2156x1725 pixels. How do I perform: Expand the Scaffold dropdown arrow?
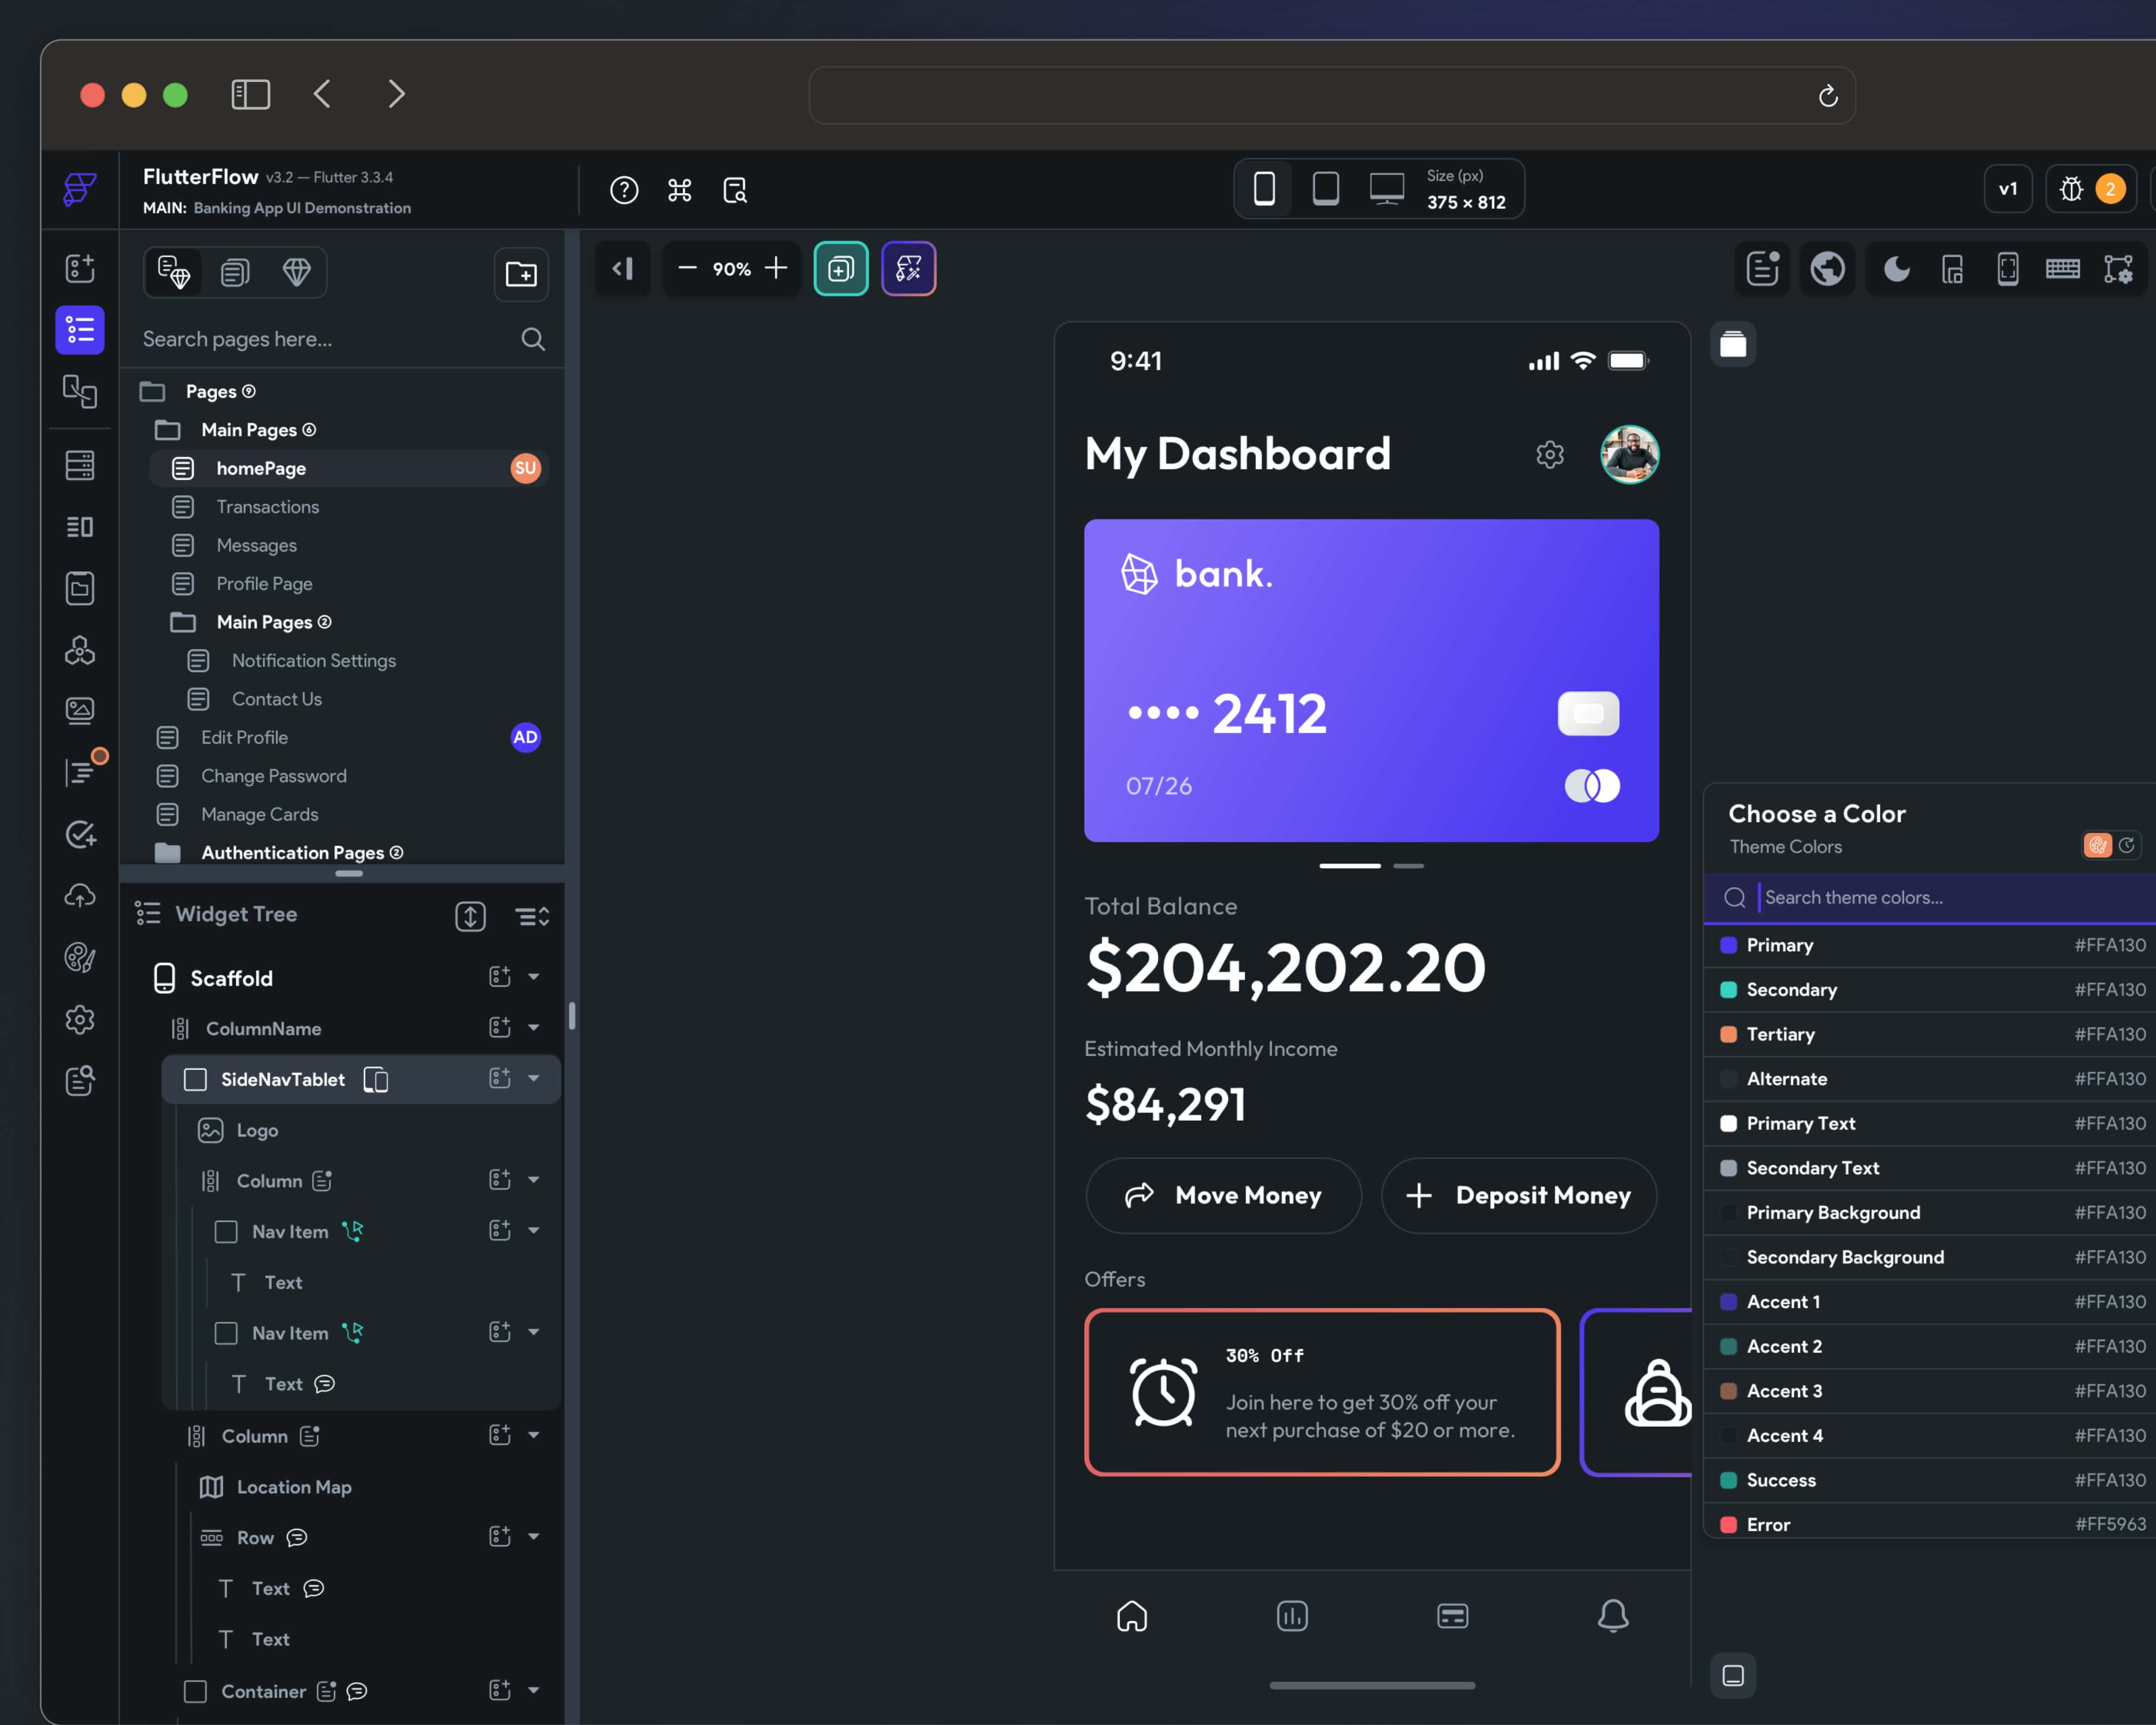(534, 977)
